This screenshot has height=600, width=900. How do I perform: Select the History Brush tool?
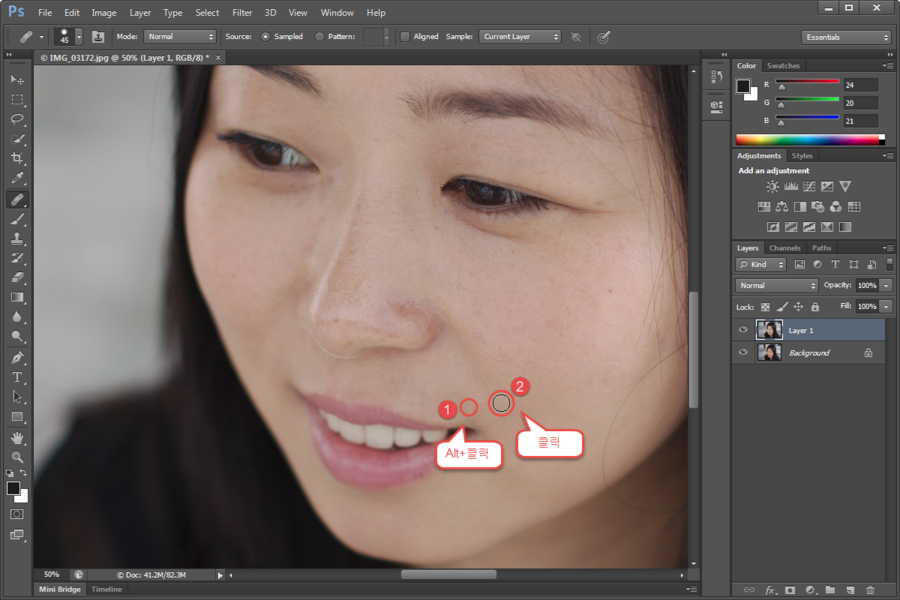(x=17, y=258)
